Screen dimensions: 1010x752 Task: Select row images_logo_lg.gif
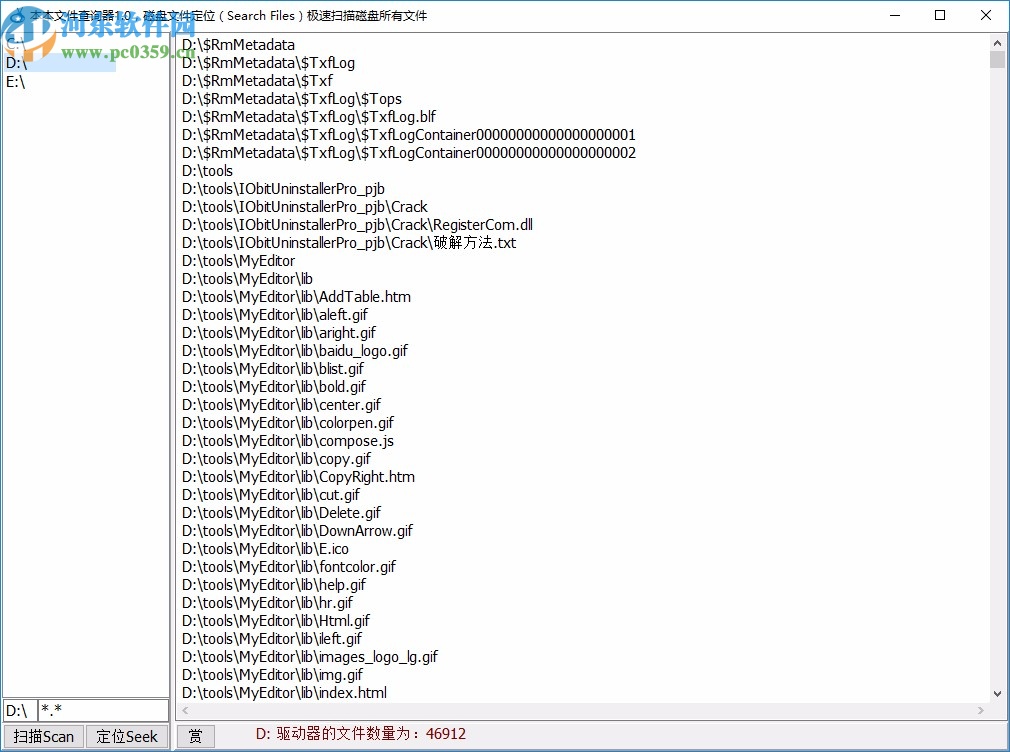click(x=310, y=658)
